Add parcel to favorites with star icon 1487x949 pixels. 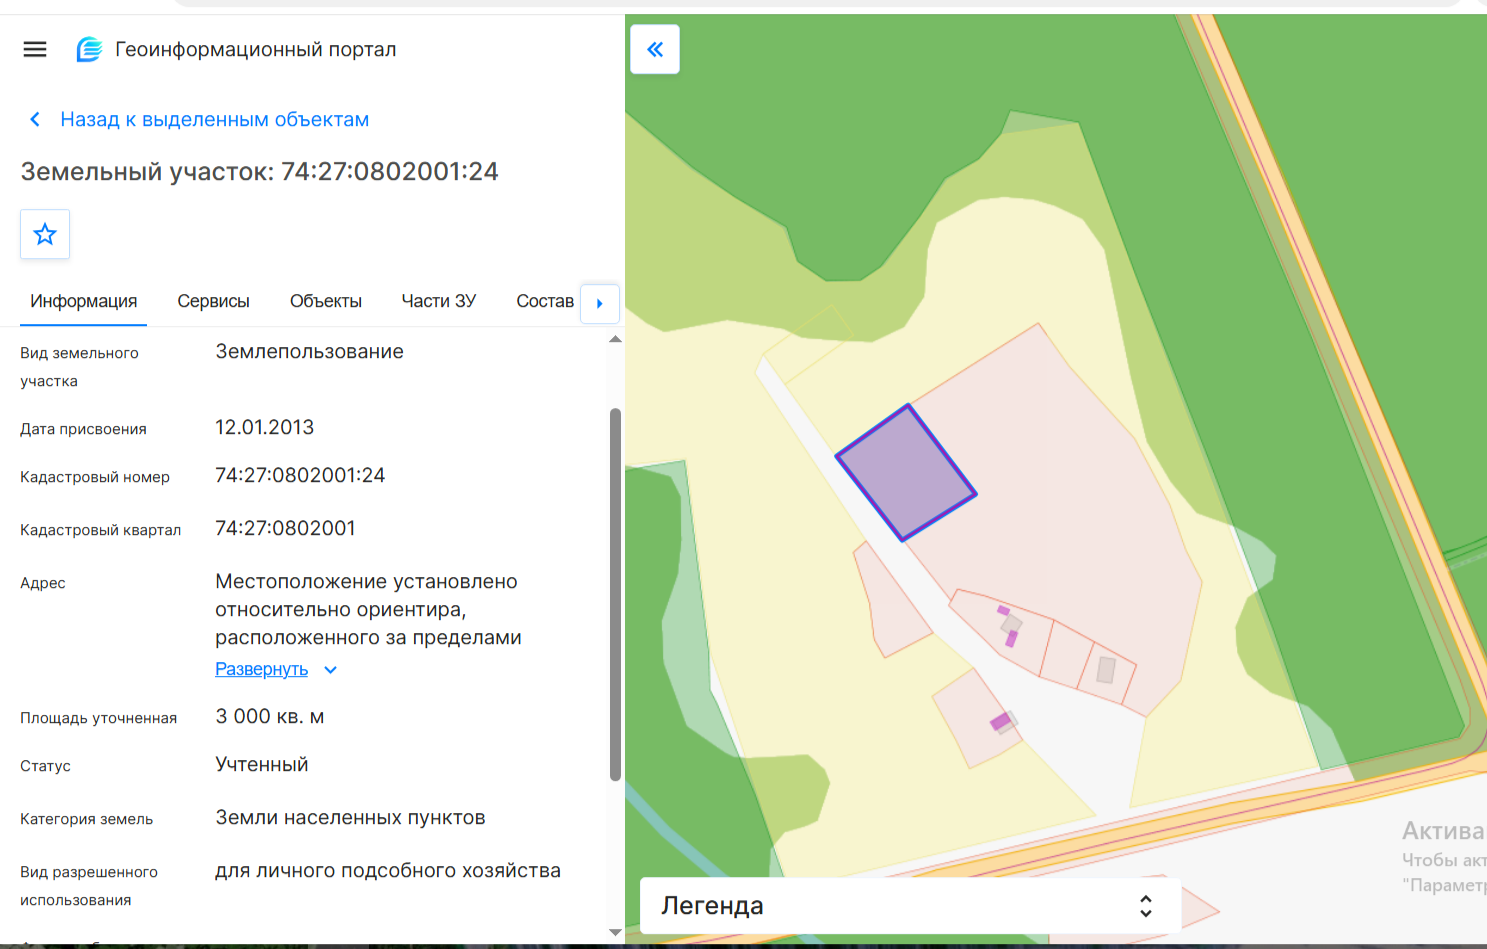[x=45, y=234]
